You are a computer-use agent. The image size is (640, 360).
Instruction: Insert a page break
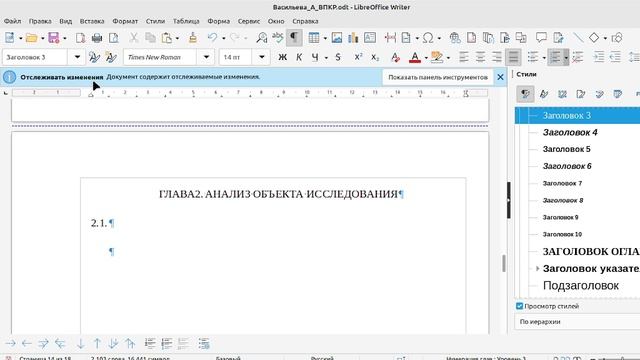[x=390, y=38]
